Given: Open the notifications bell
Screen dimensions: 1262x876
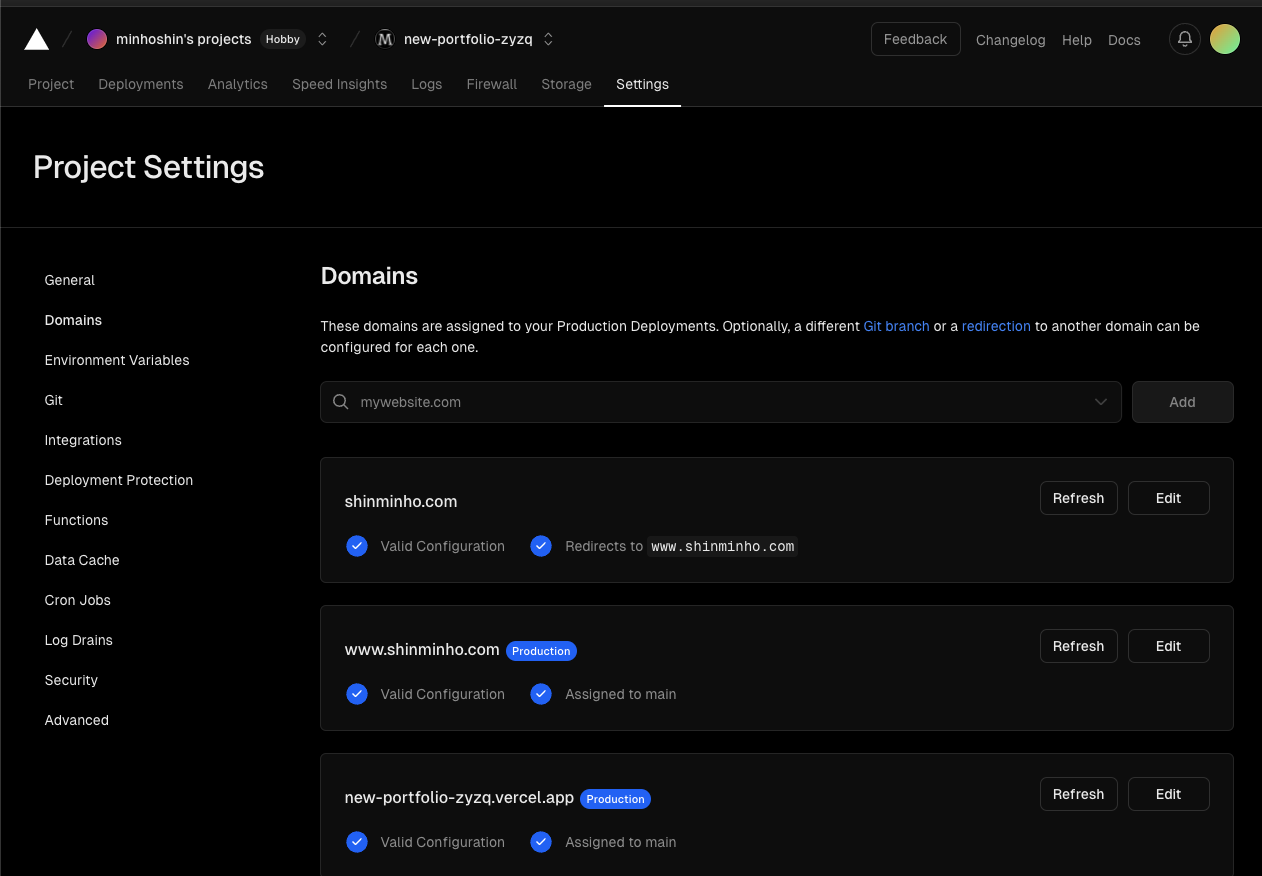Looking at the screenshot, I should coord(1185,39).
